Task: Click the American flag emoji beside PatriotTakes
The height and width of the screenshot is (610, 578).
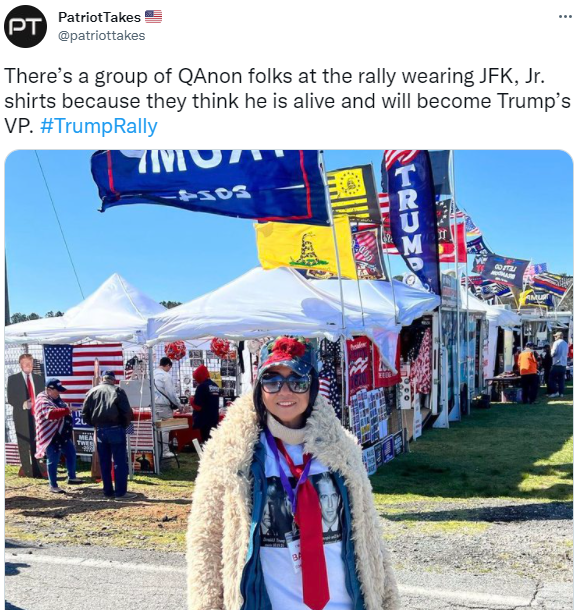Action: (x=153, y=17)
